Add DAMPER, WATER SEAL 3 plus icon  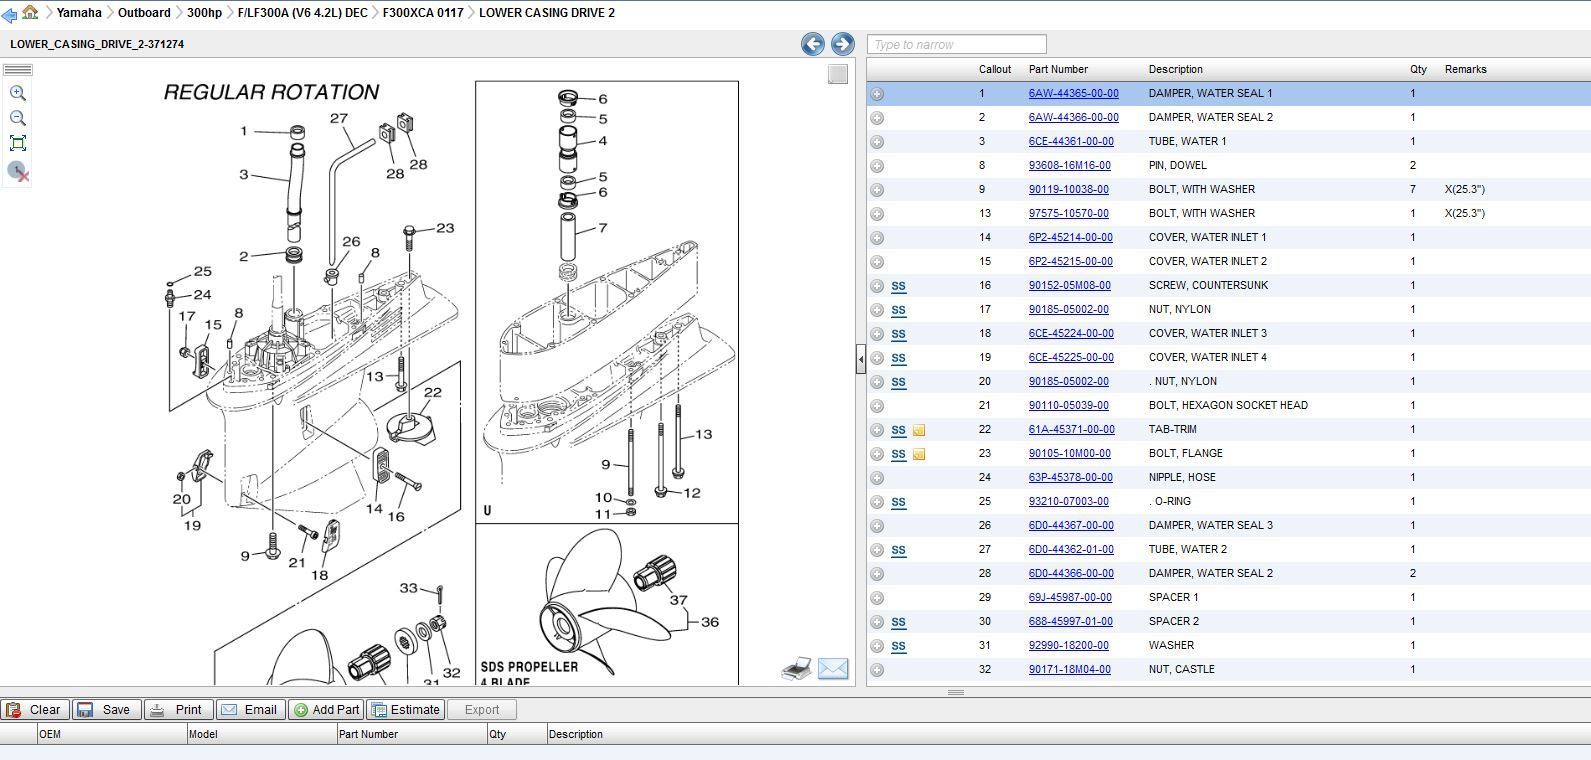[x=877, y=526]
